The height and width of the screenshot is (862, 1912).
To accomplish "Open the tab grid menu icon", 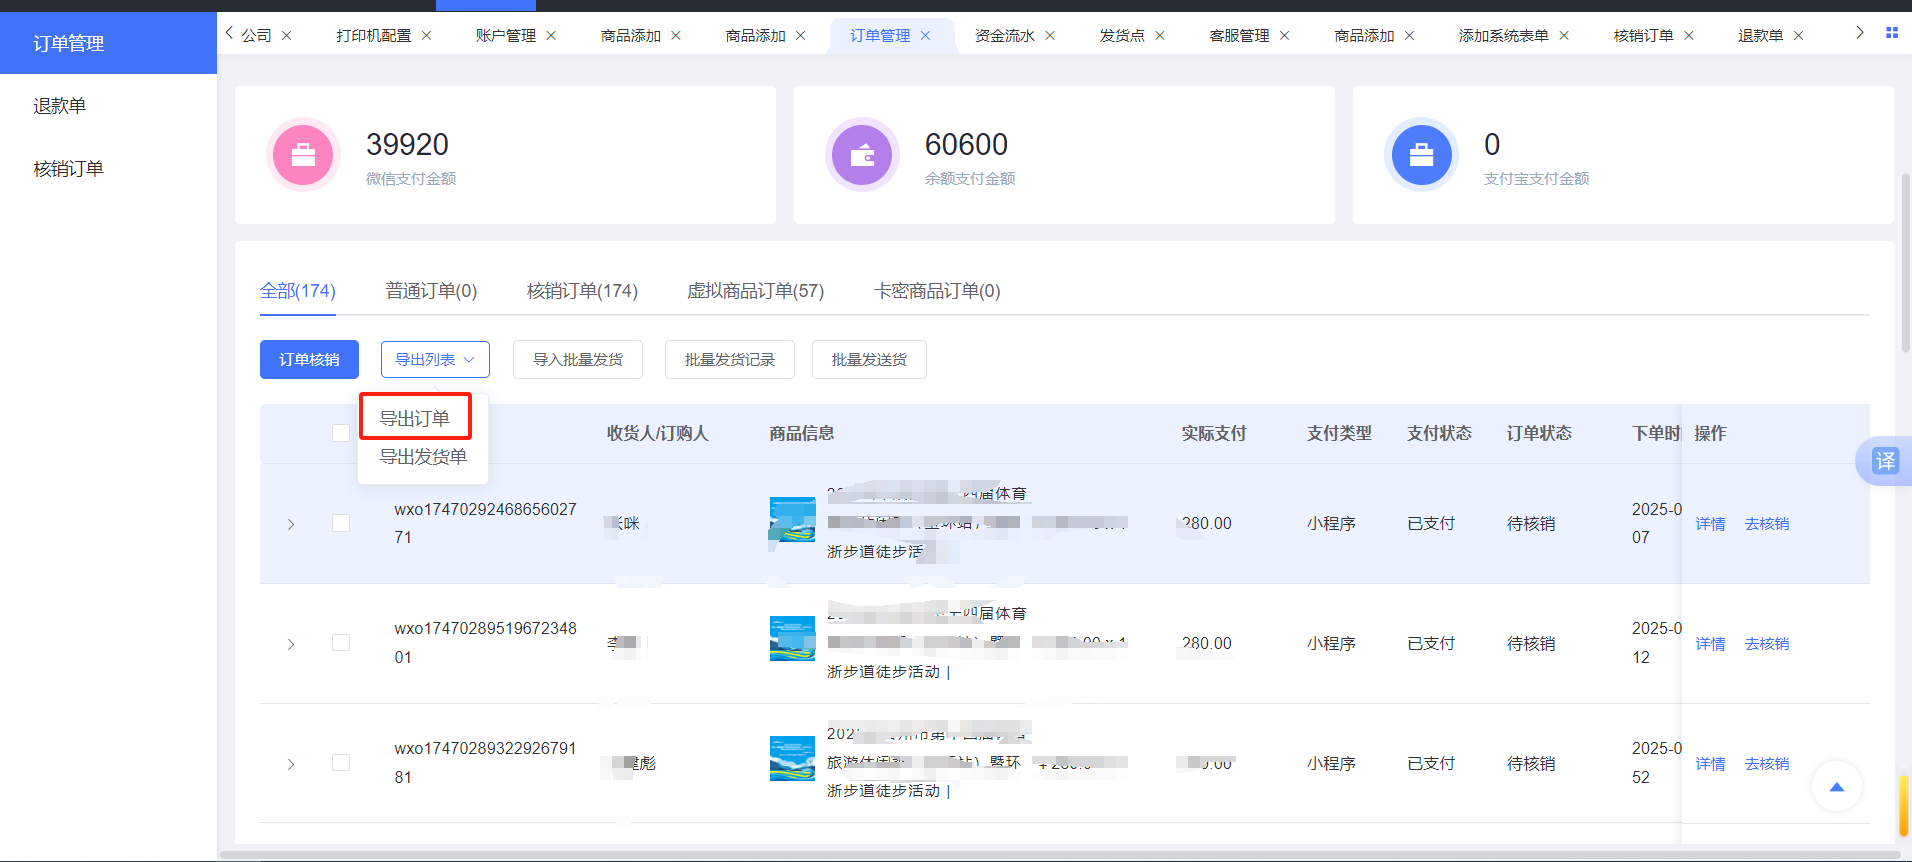I will click(1891, 33).
